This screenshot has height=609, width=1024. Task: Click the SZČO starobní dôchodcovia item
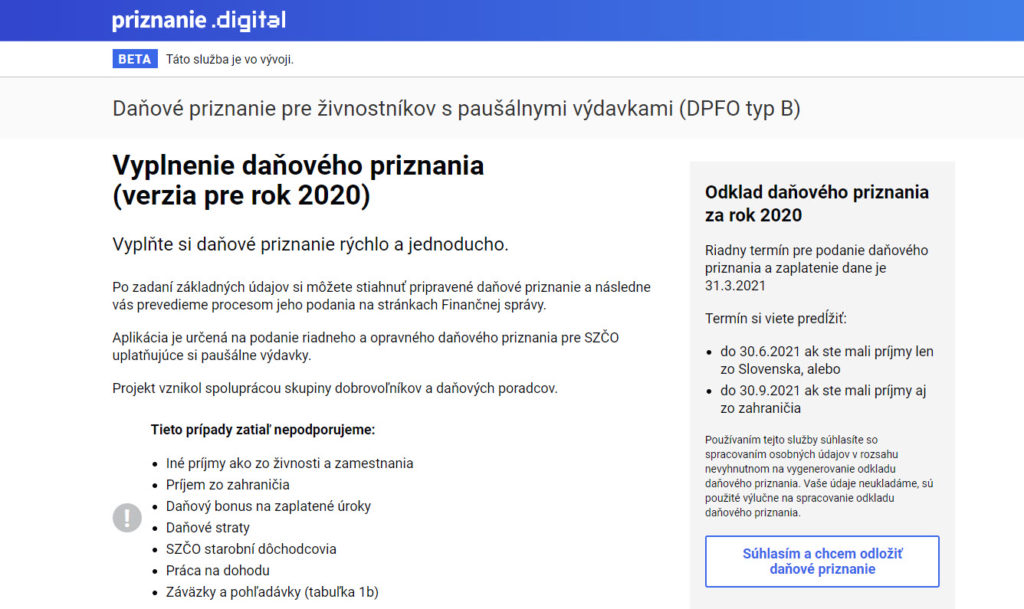pyautogui.click(x=251, y=549)
